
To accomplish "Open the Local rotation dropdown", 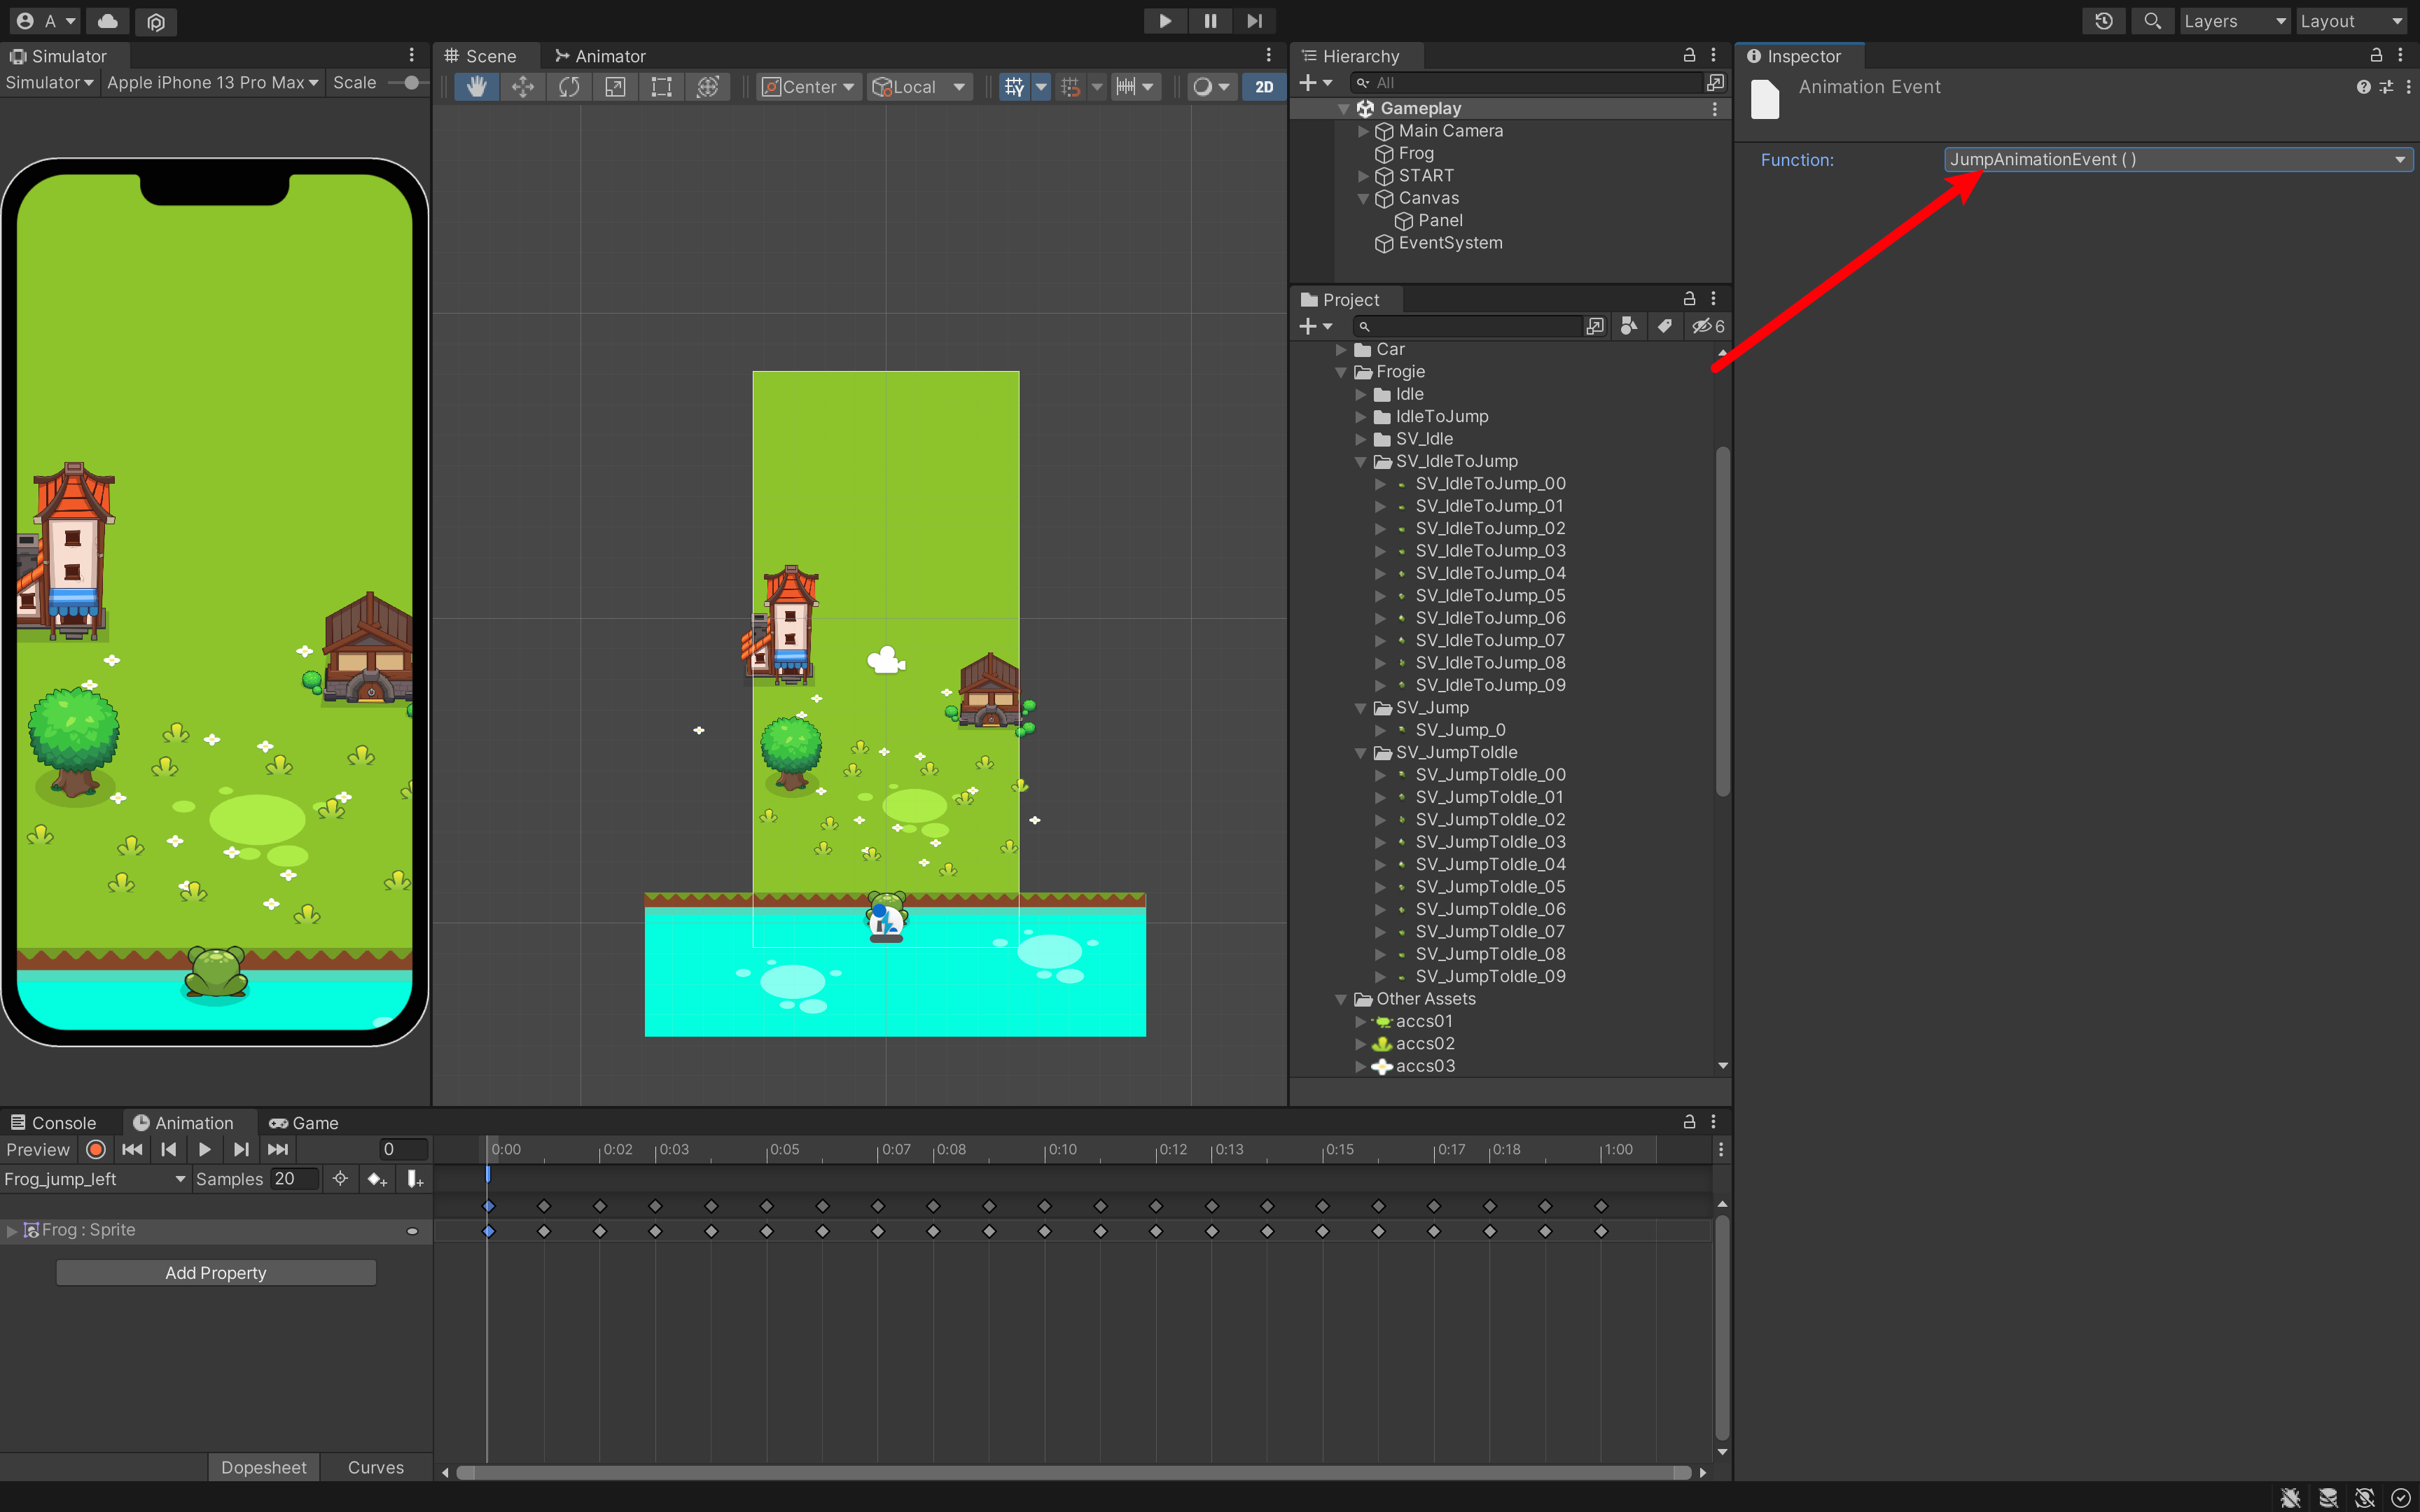I will [x=919, y=87].
